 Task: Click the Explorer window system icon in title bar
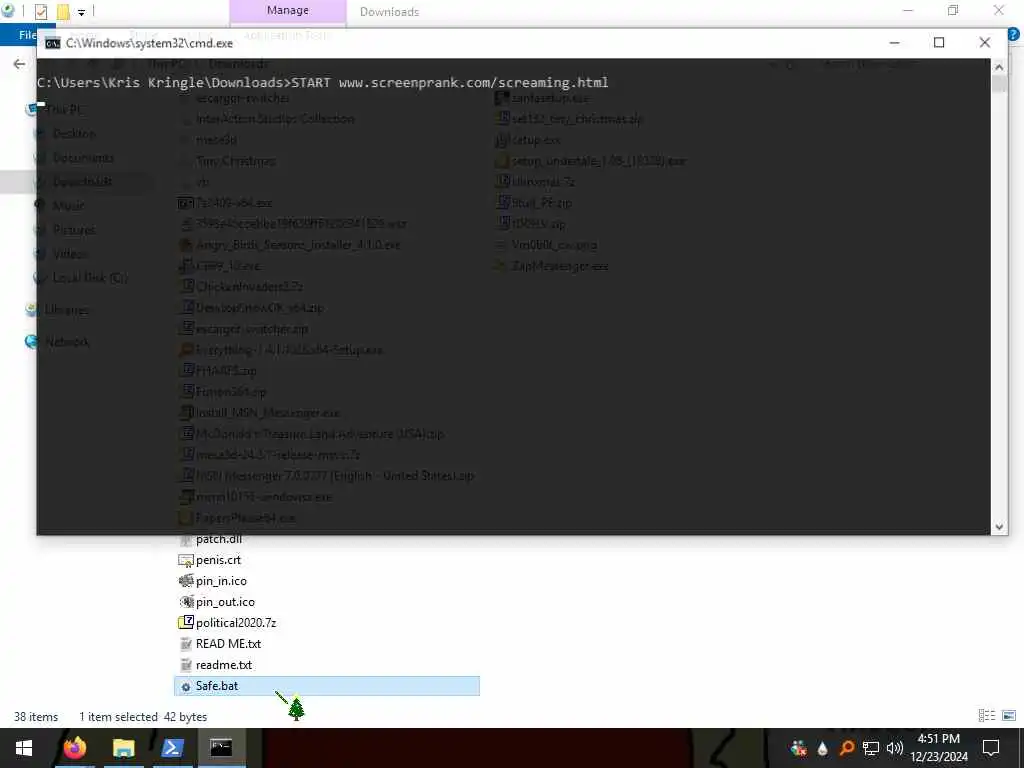[8, 10]
